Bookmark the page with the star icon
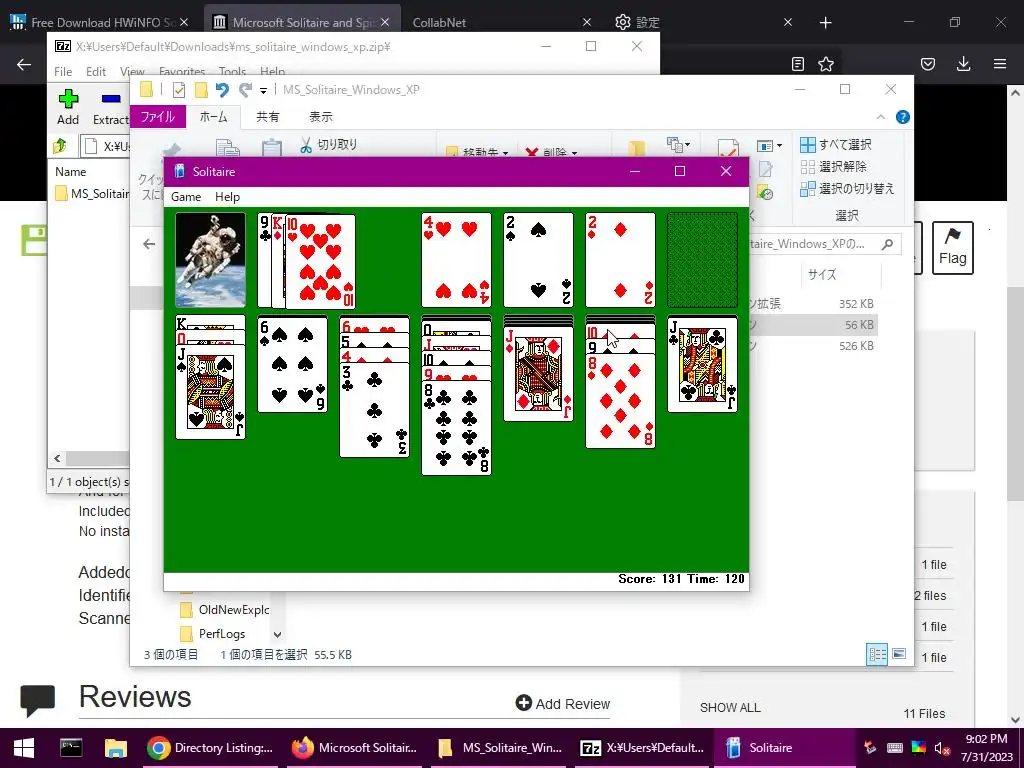The image size is (1024, 768). 826,64
